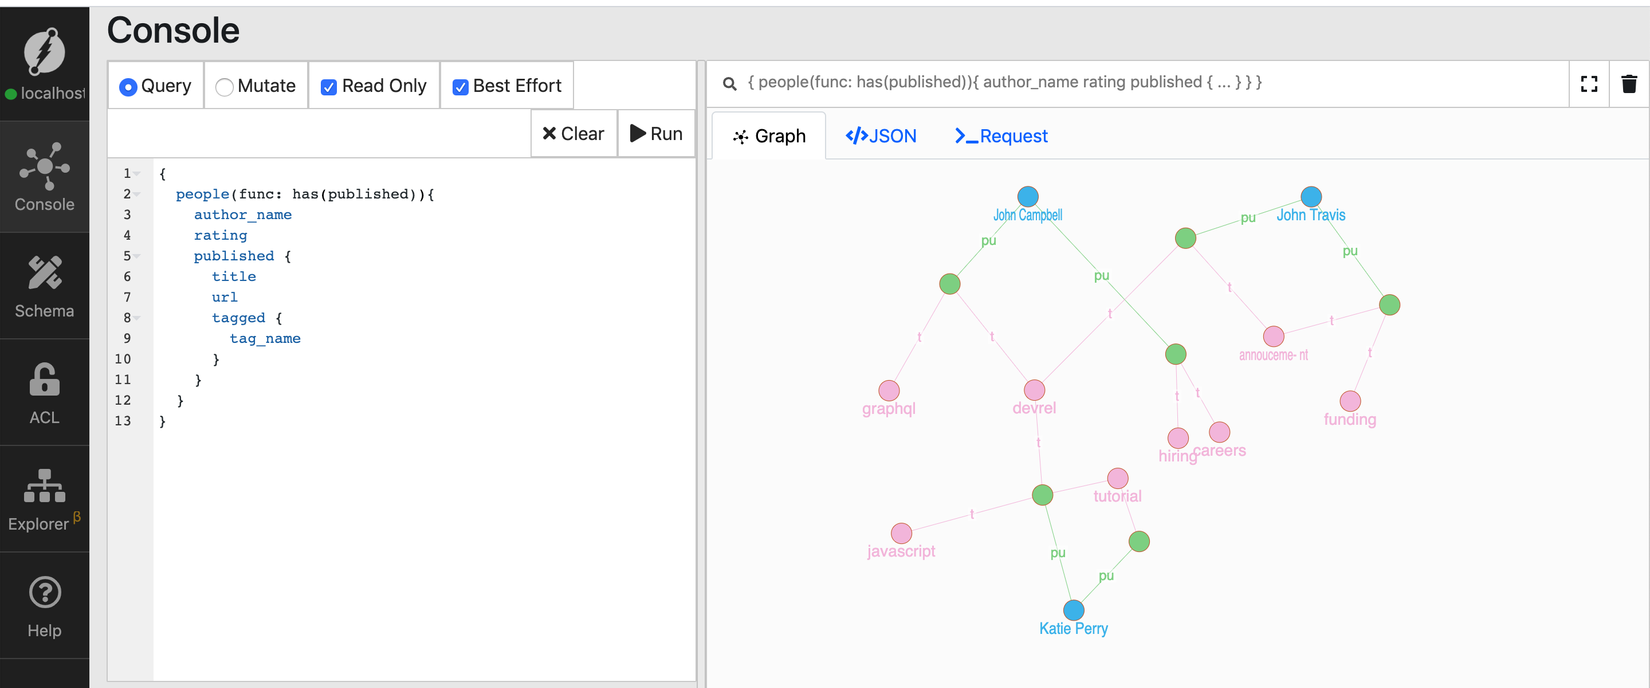This screenshot has width=1650, height=688.
Task: Switch to the JSON tab
Action: pos(881,136)
